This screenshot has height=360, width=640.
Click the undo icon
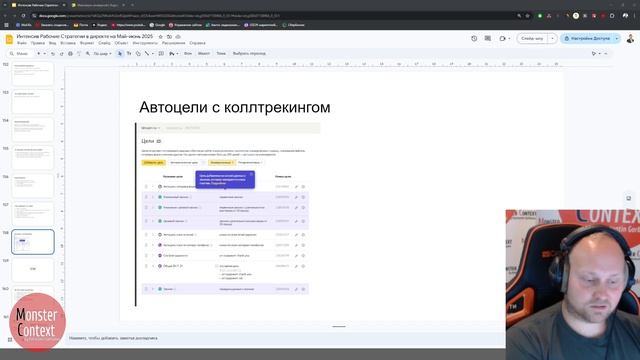tap(53, 53)
